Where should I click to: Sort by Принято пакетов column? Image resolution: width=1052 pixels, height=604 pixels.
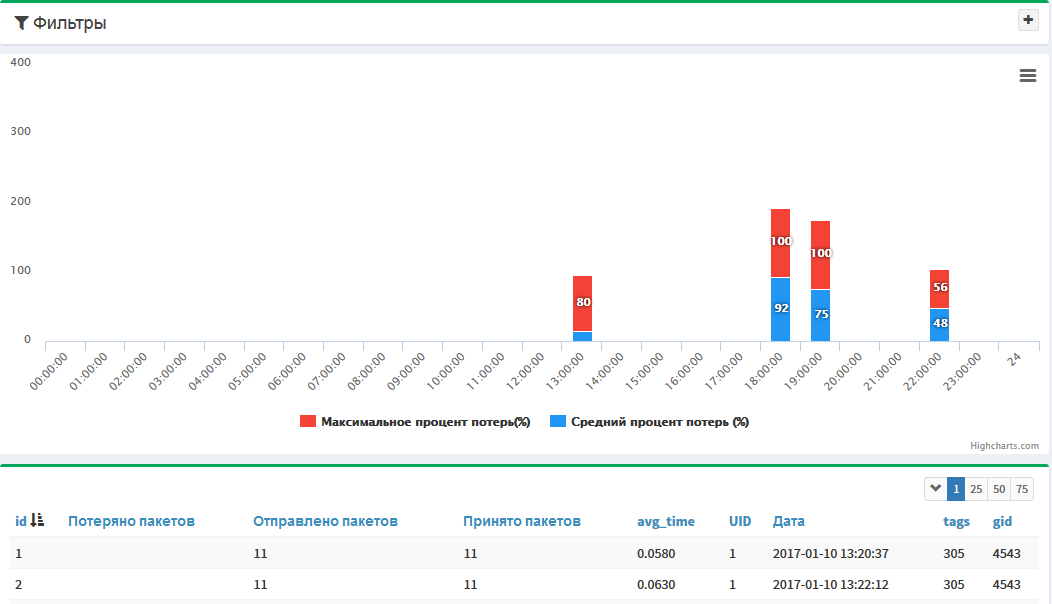tap(522, 521)
